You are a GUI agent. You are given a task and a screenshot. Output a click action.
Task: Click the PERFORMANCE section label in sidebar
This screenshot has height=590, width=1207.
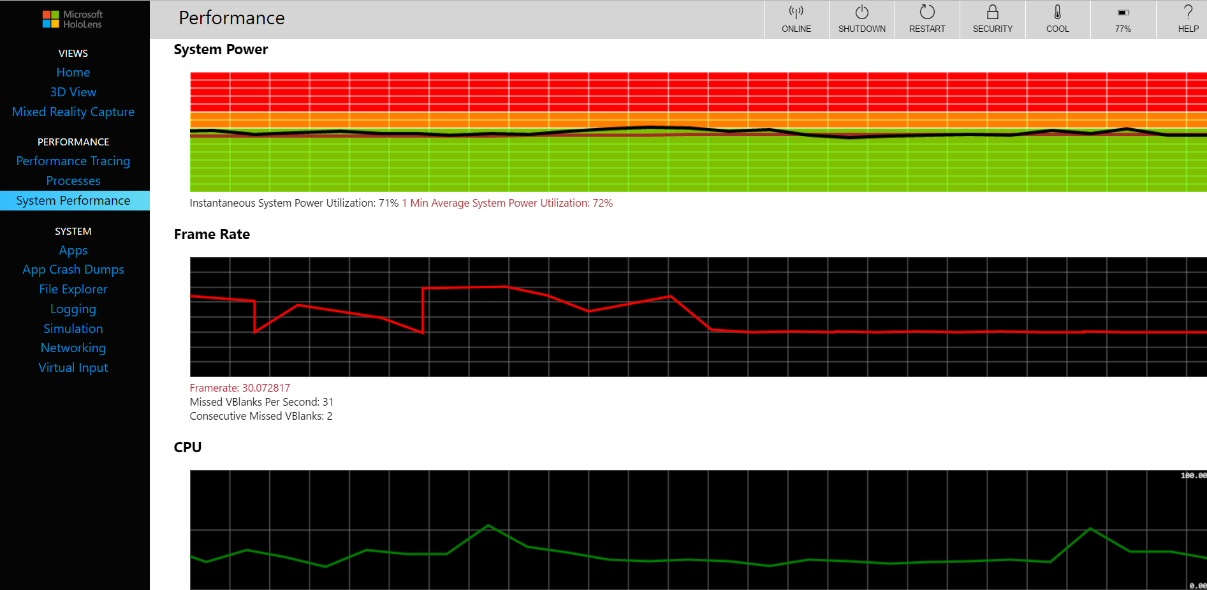click(x=73, y=142)
